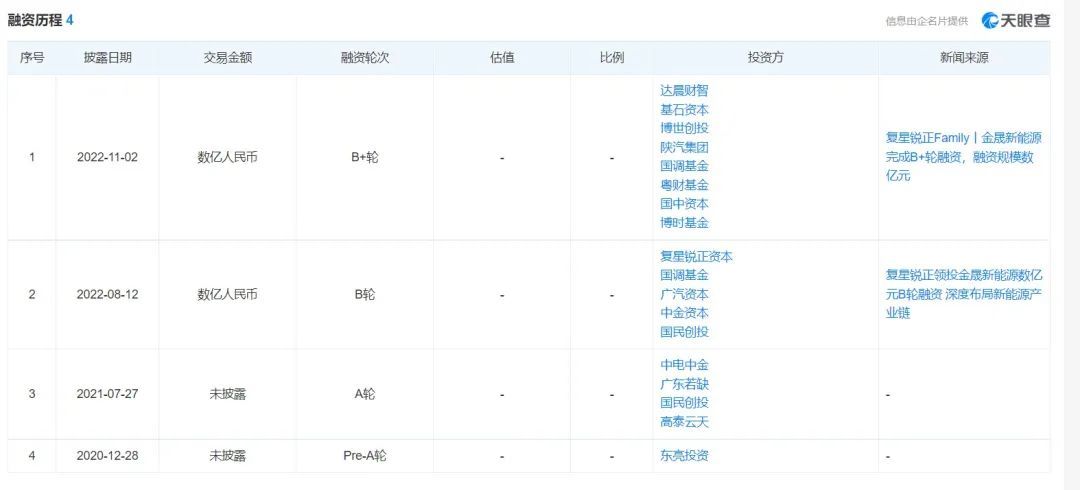The height and width of the screenshot is (490, 1080).
Task: Open 国调基金 in the B+轮 row
Action: coord(684,166)
